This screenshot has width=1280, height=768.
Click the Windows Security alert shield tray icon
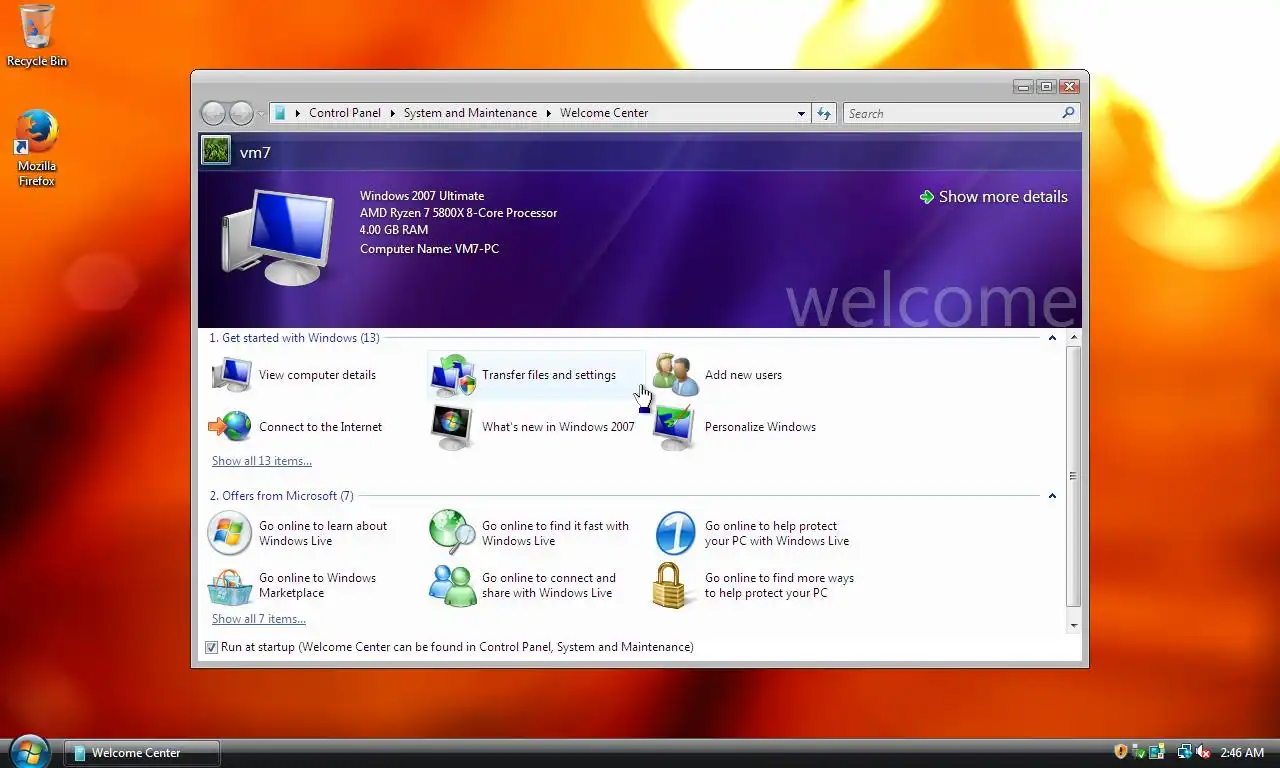1121,752
